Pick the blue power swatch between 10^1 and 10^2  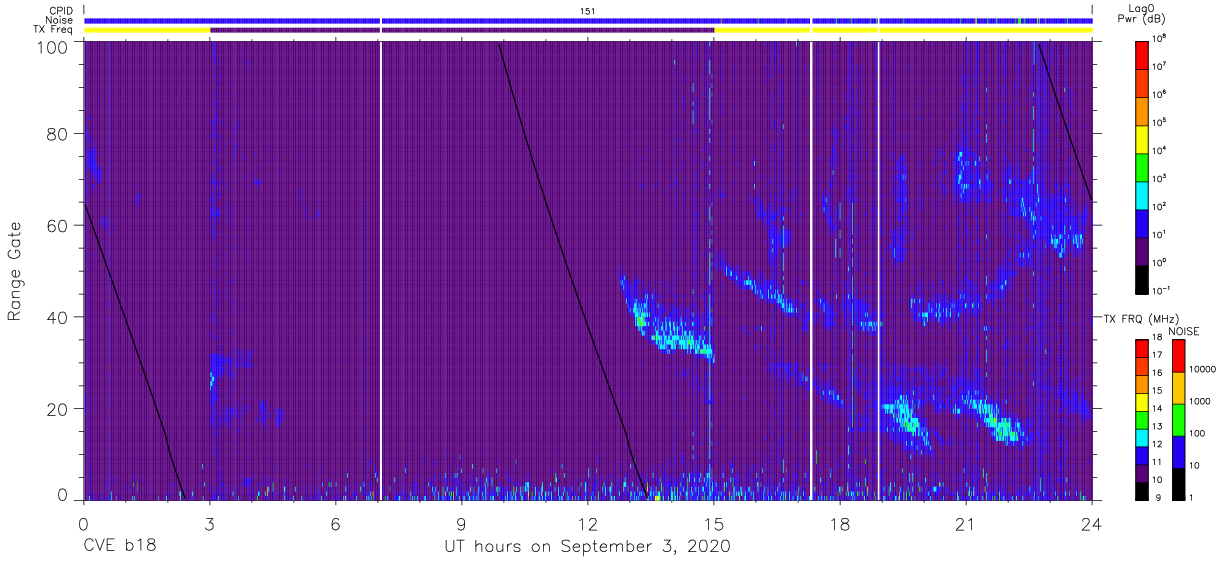coord(1142,222)
